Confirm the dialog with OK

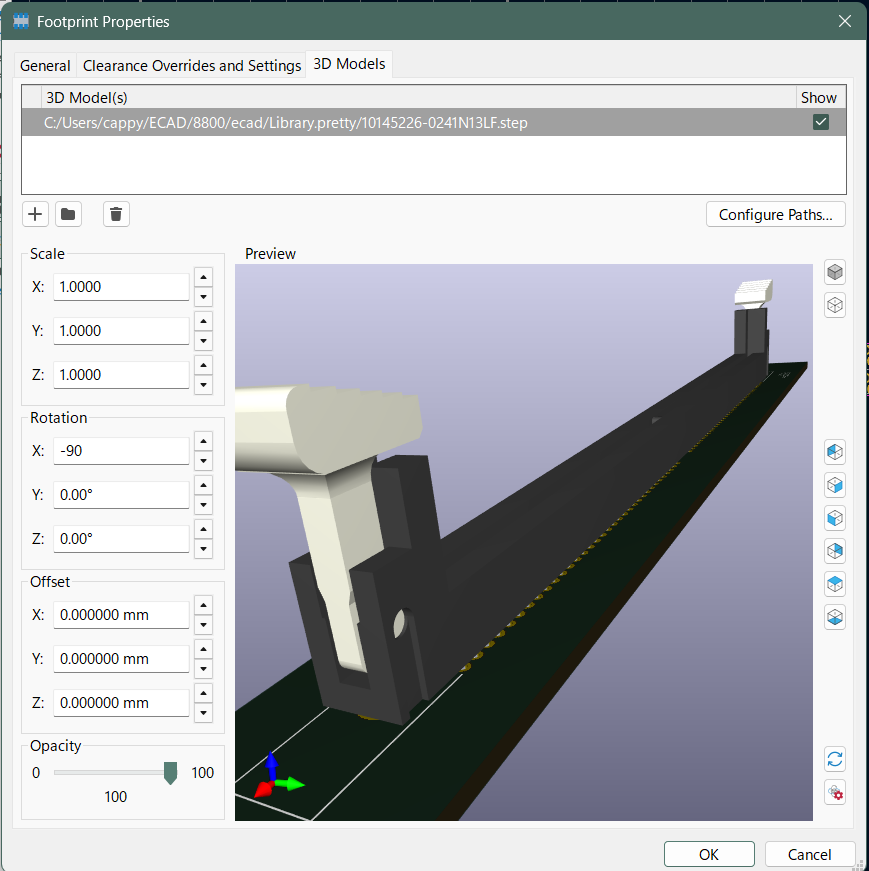(708, 854)
